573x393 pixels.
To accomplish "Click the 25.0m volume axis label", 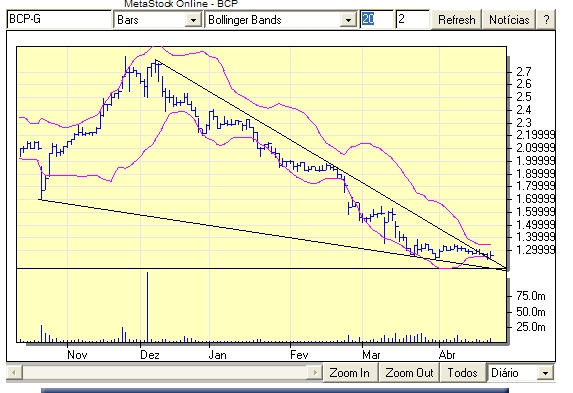I will point(531,326).
